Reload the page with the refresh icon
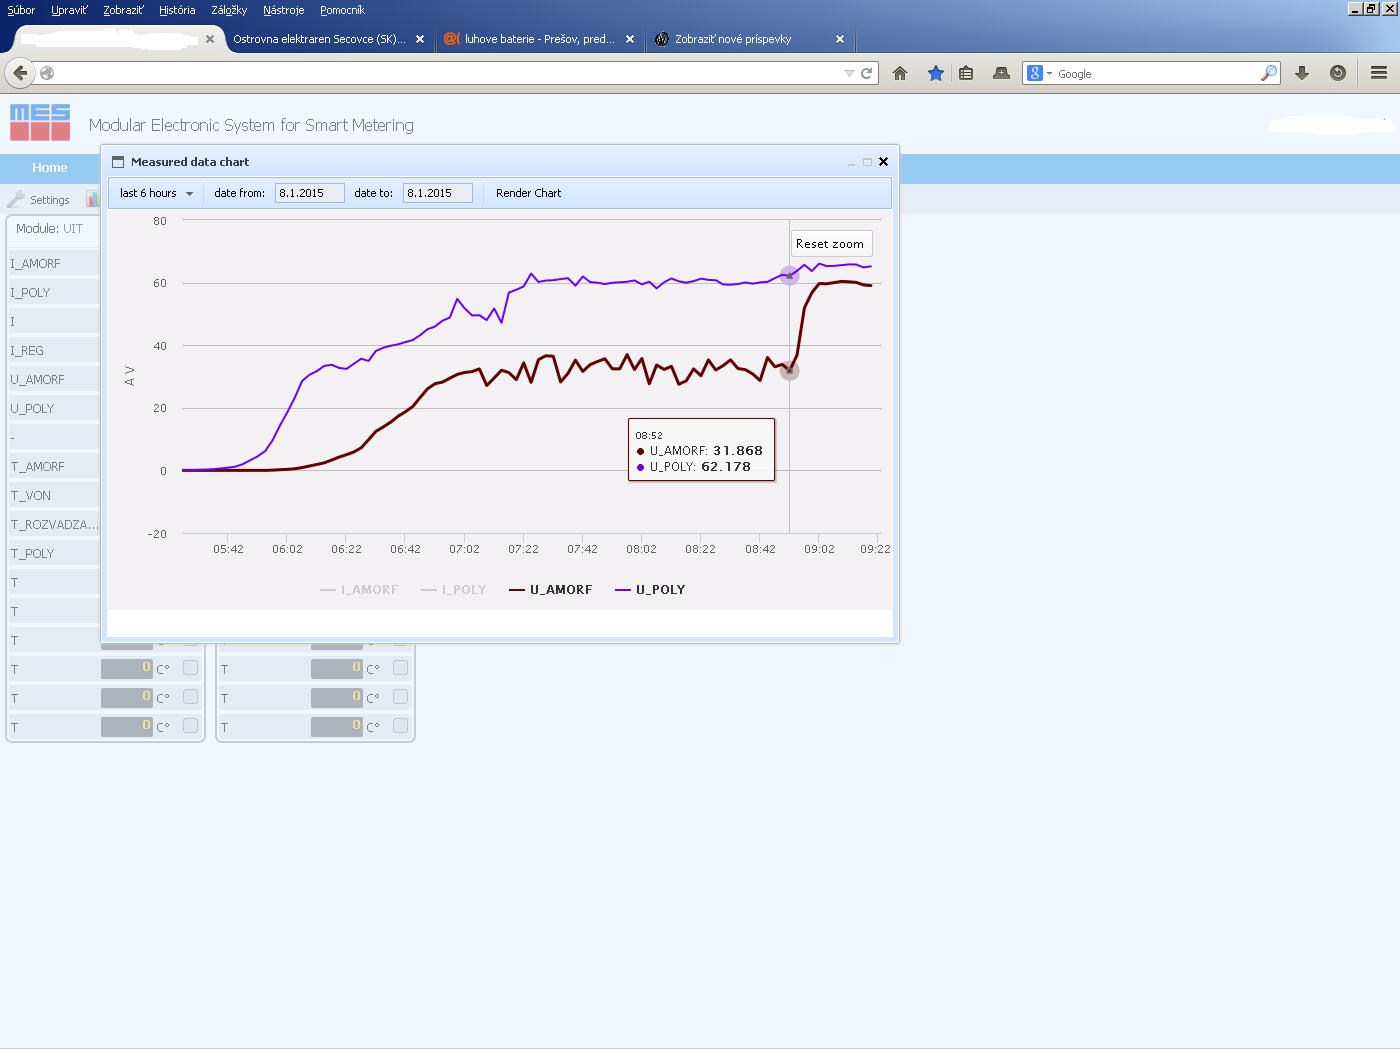Image resolution: width=1400 pixels, height=1050 pixels. coord(867,73)
